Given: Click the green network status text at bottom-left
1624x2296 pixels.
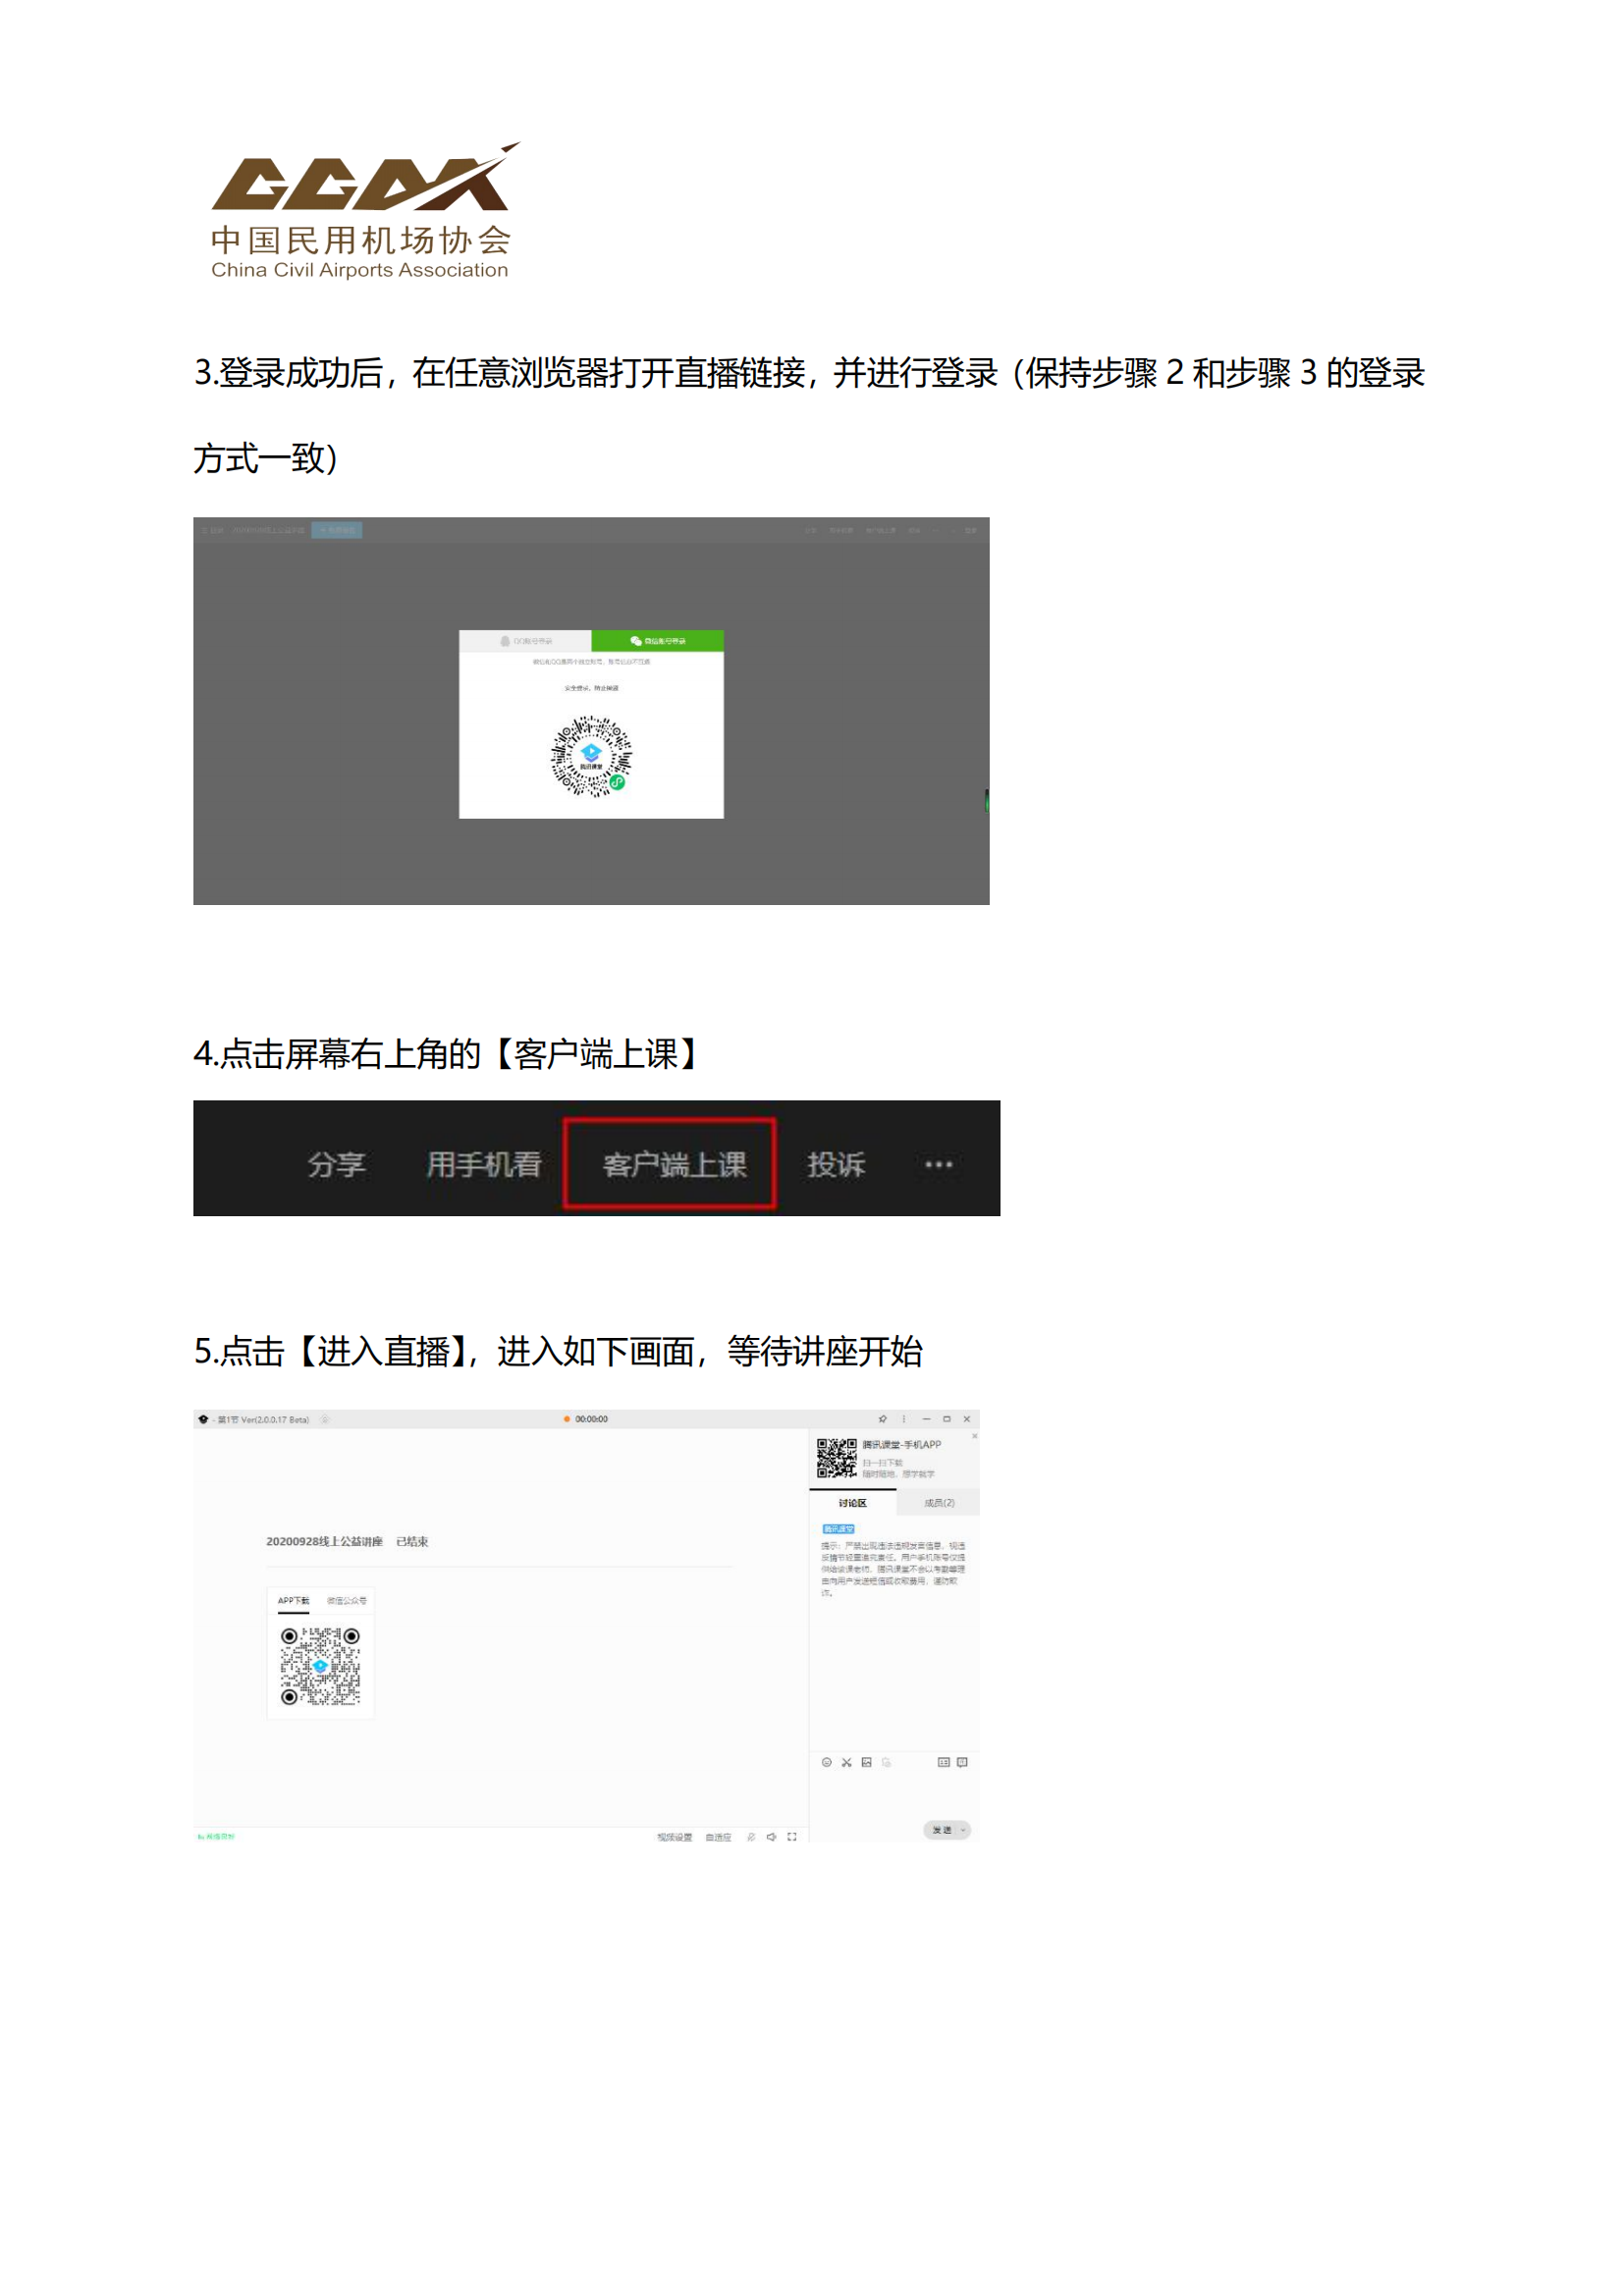Looking at the screenshot, I should tap(216, 1837).
